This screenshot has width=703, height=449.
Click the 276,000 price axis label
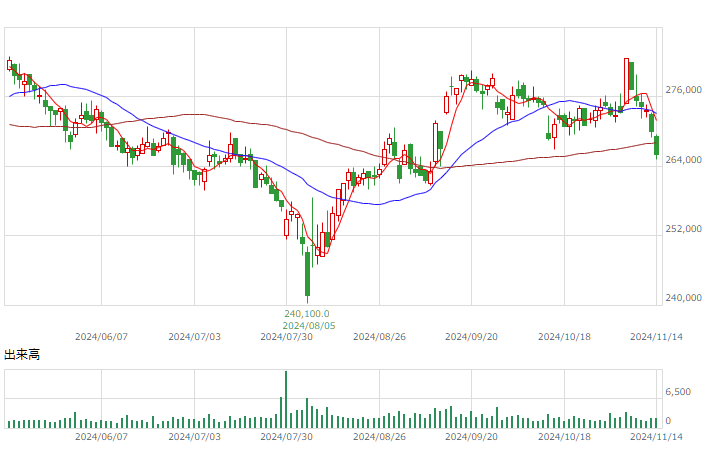[683, 90]
